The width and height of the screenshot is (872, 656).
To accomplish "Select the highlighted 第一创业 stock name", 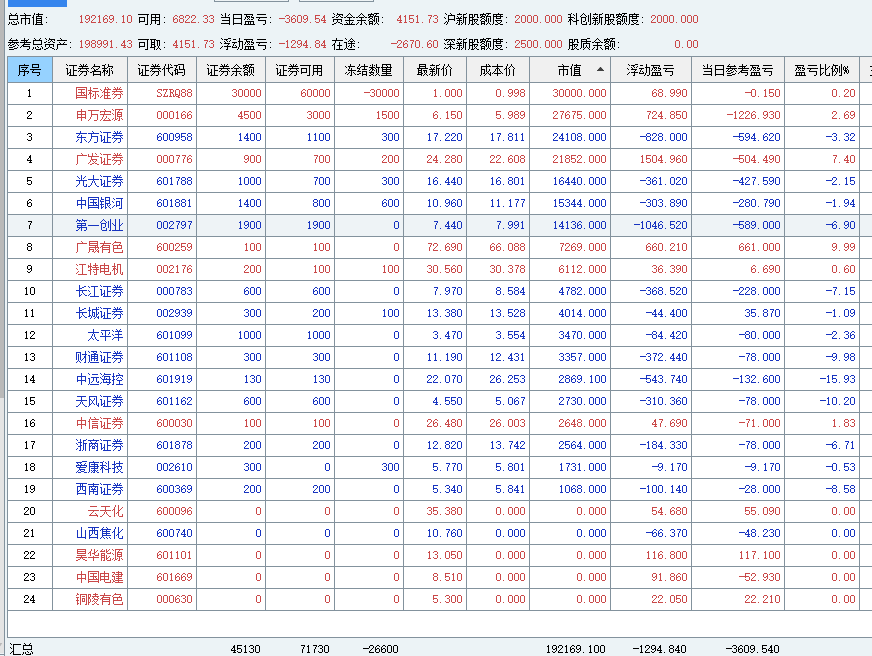I will 99,225.
